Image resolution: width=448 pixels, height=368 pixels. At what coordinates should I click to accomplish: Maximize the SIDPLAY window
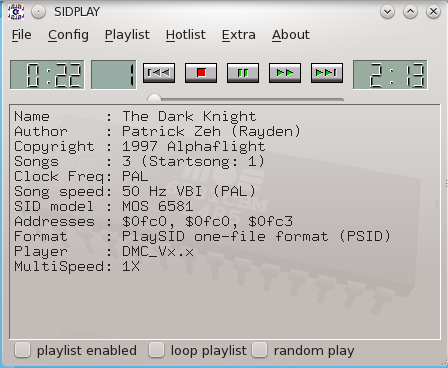point(410,12)
